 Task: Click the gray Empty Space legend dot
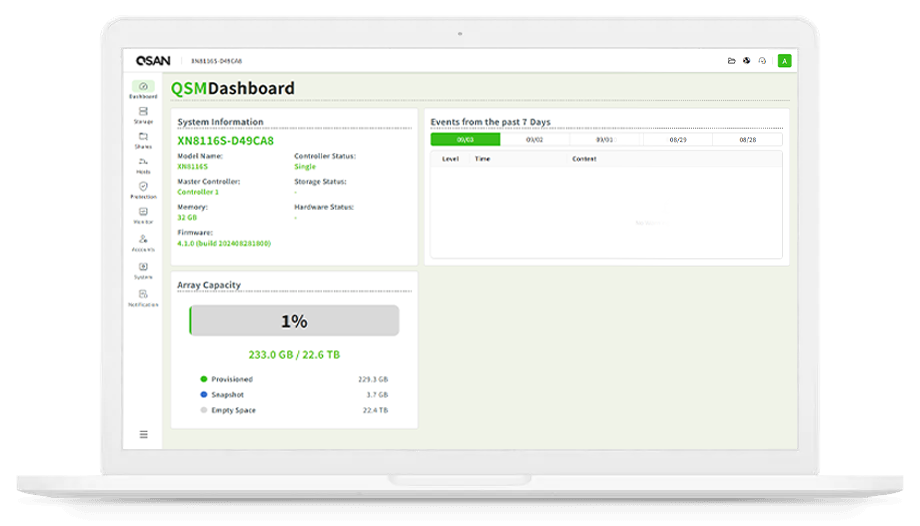pos(204,410)
